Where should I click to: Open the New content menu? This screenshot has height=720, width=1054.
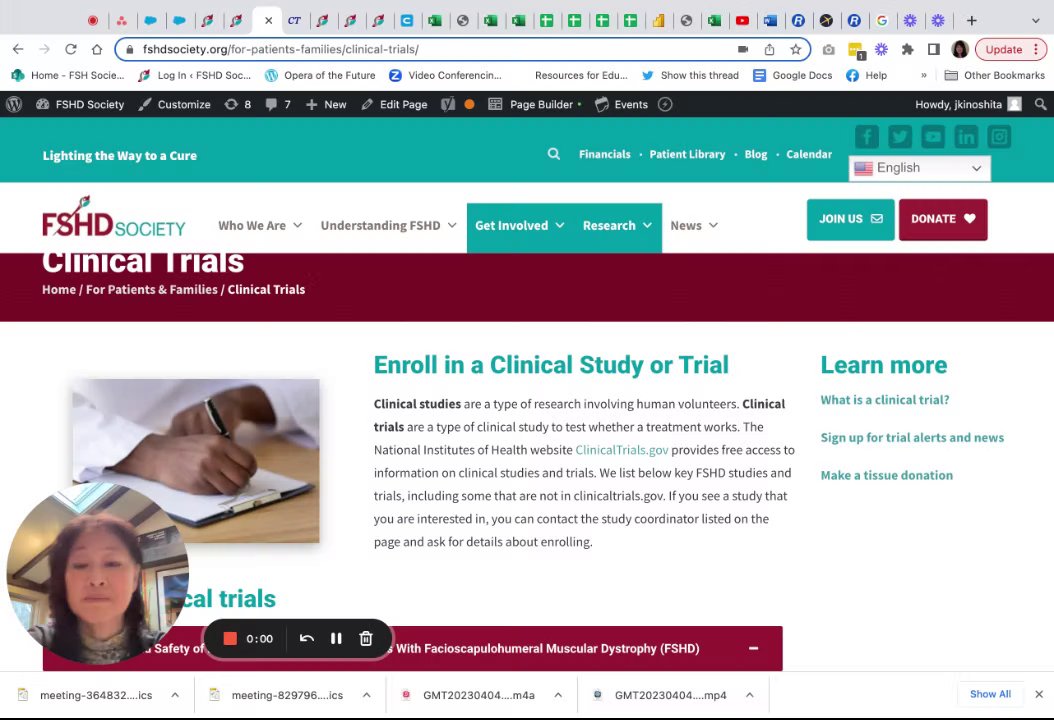click(326, 104)
